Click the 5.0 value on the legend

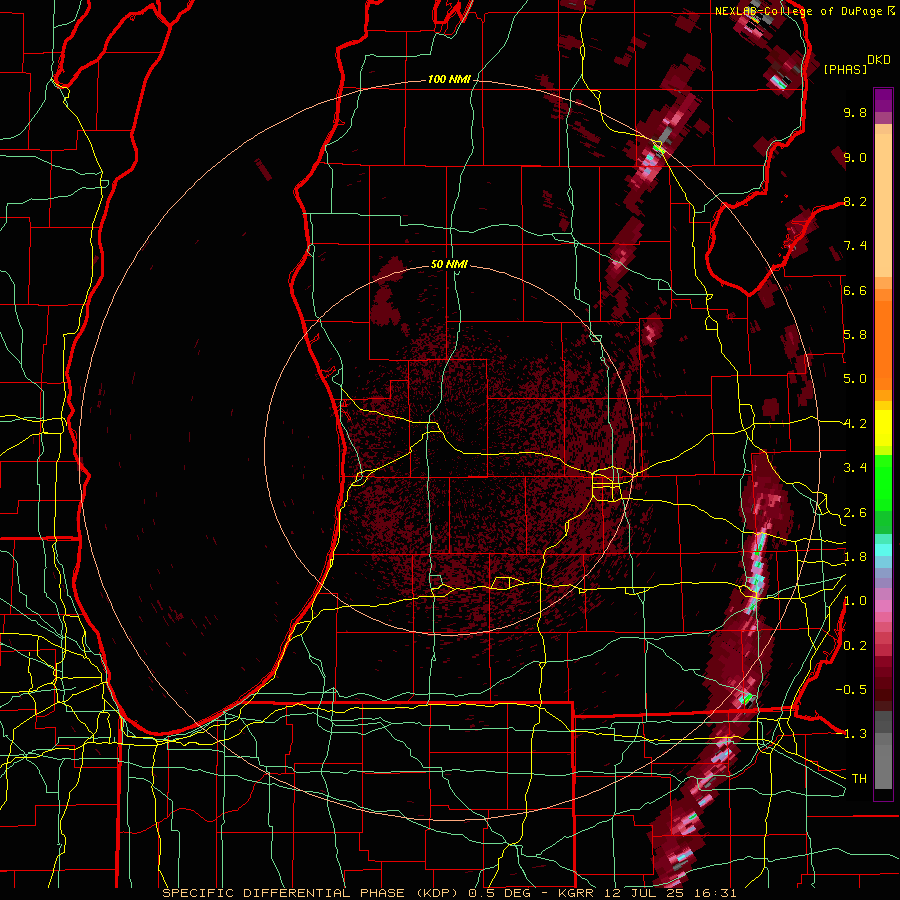[x=855, y=379]
